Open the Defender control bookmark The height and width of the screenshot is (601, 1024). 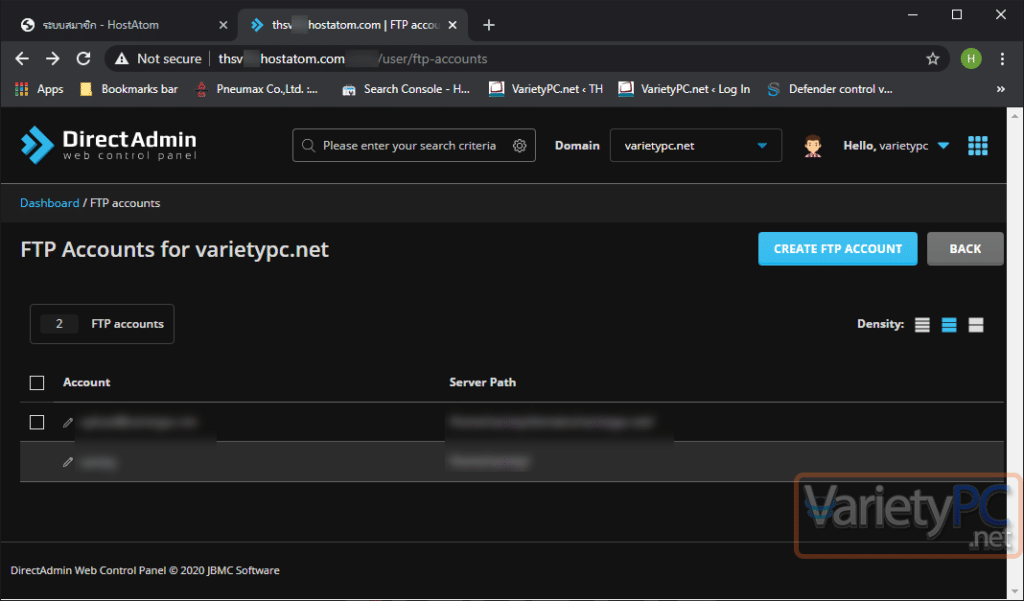829,89
